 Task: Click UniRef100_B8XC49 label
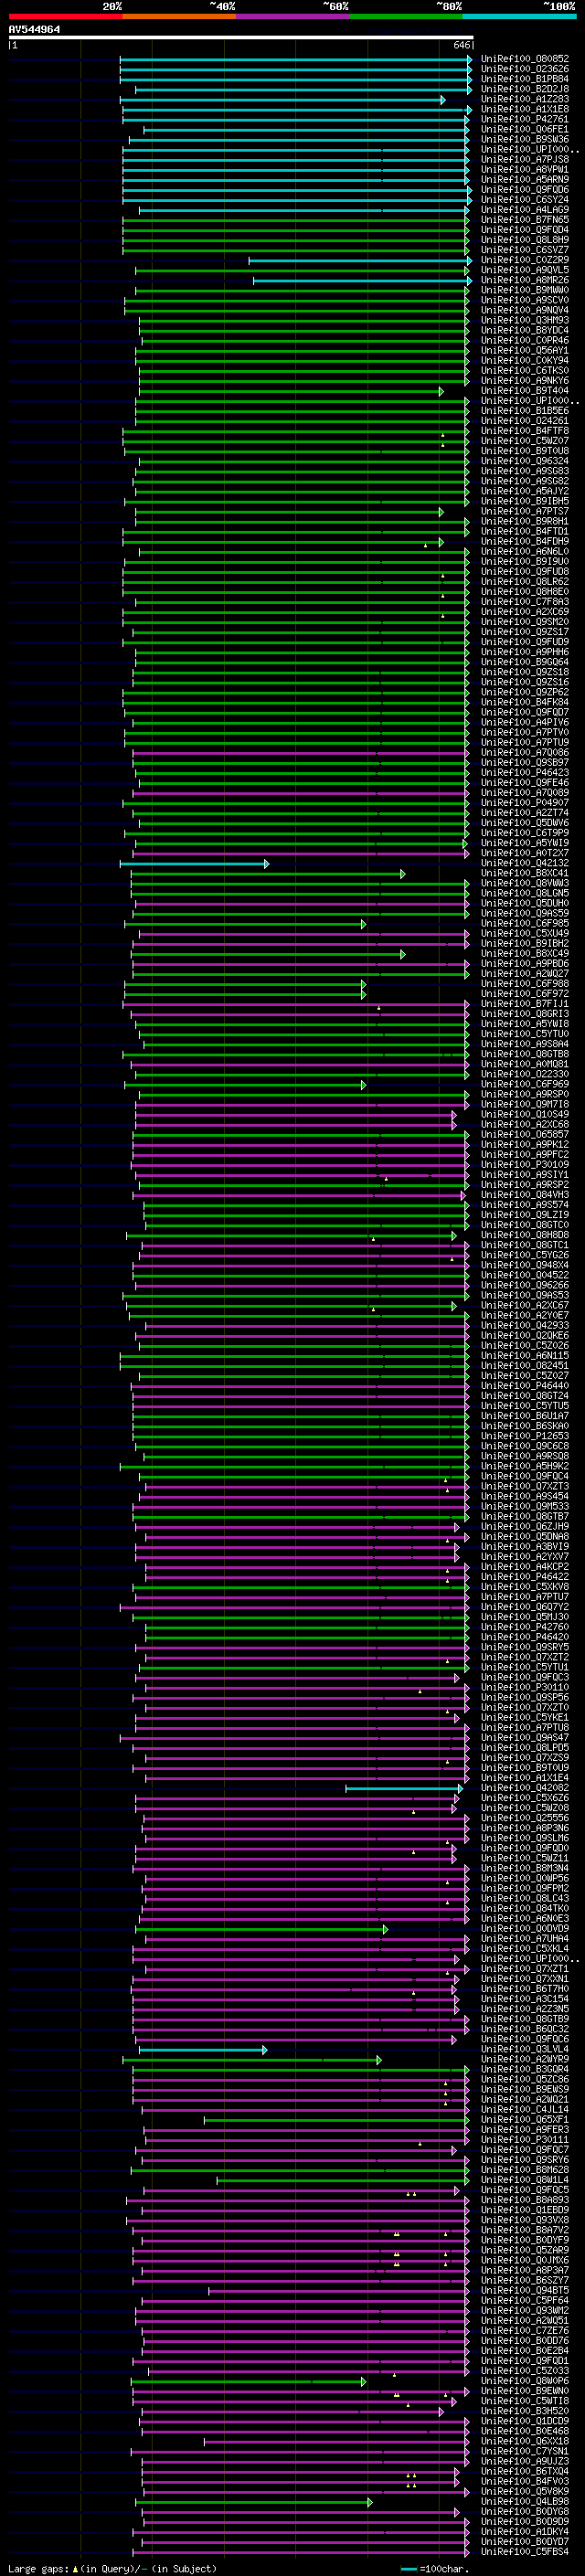point(525,954)
